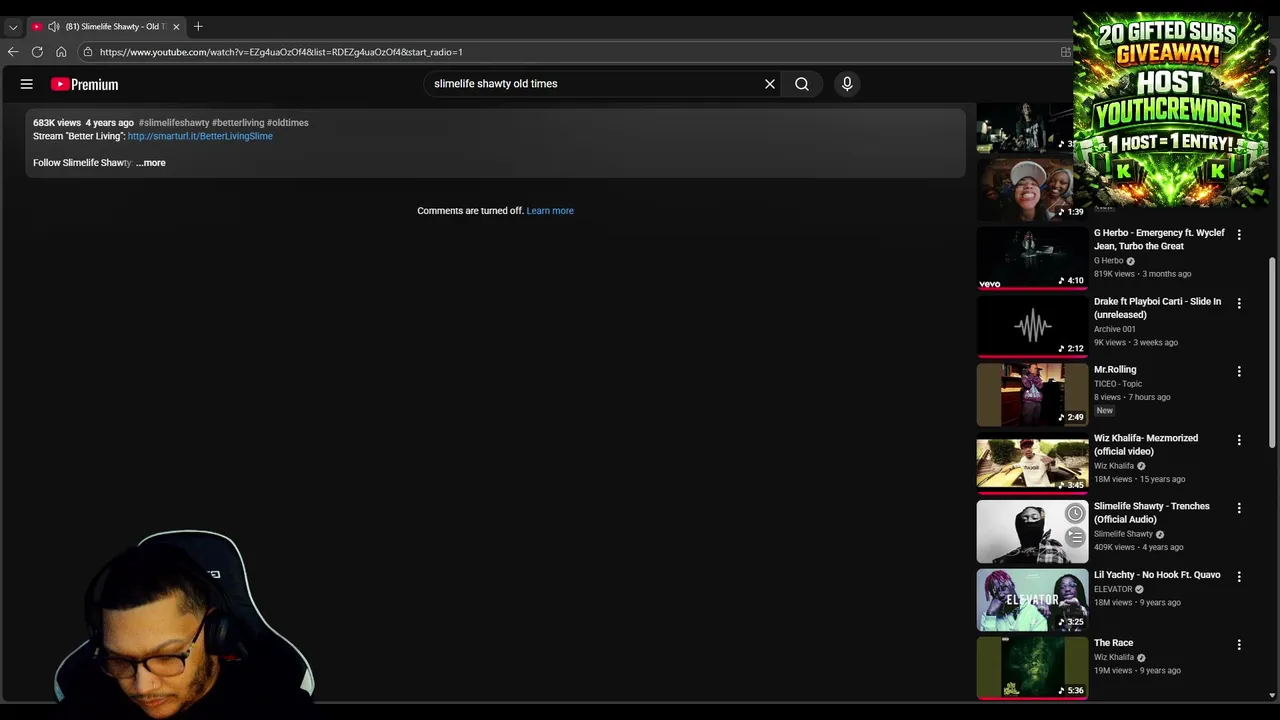Click channel name 'Archive 001'
The image size is (1280, 720).
(x=1115, y=329)
